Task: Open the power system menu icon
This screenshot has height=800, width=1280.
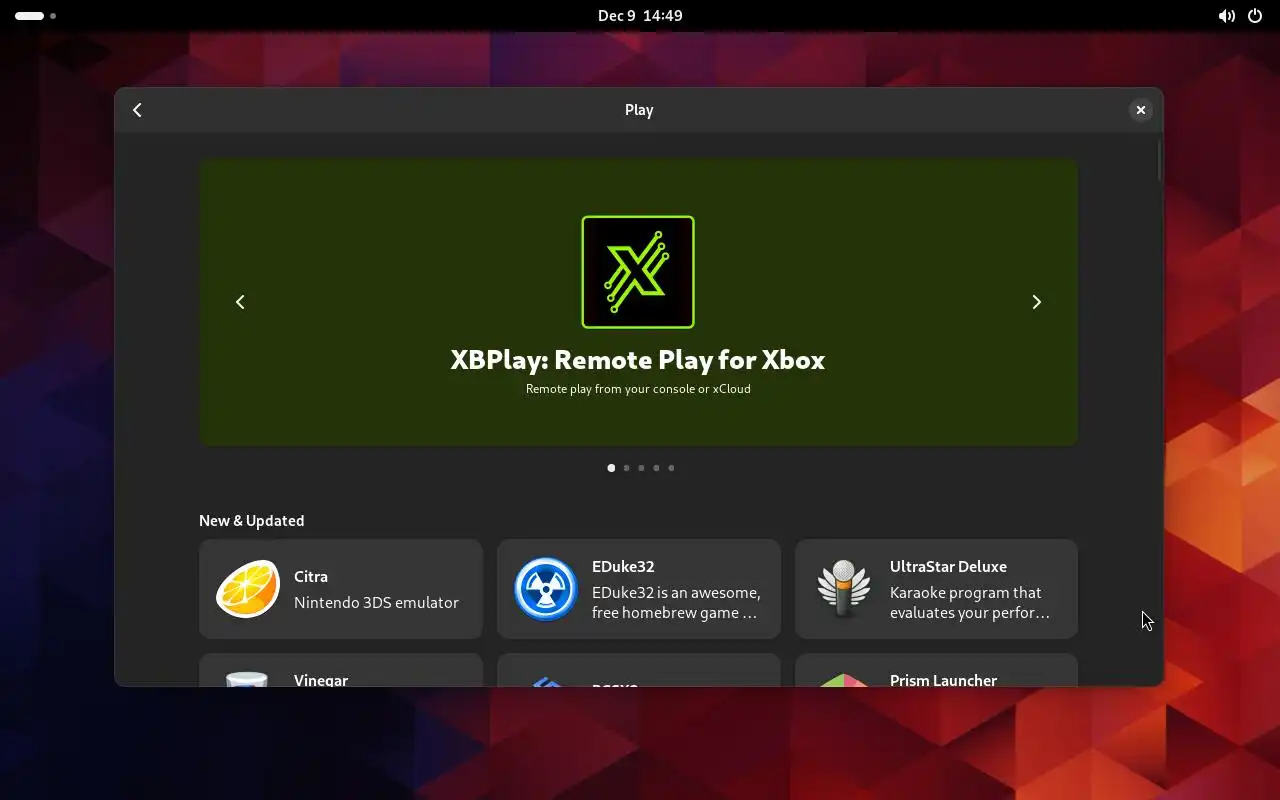Action: [1255, 16]
